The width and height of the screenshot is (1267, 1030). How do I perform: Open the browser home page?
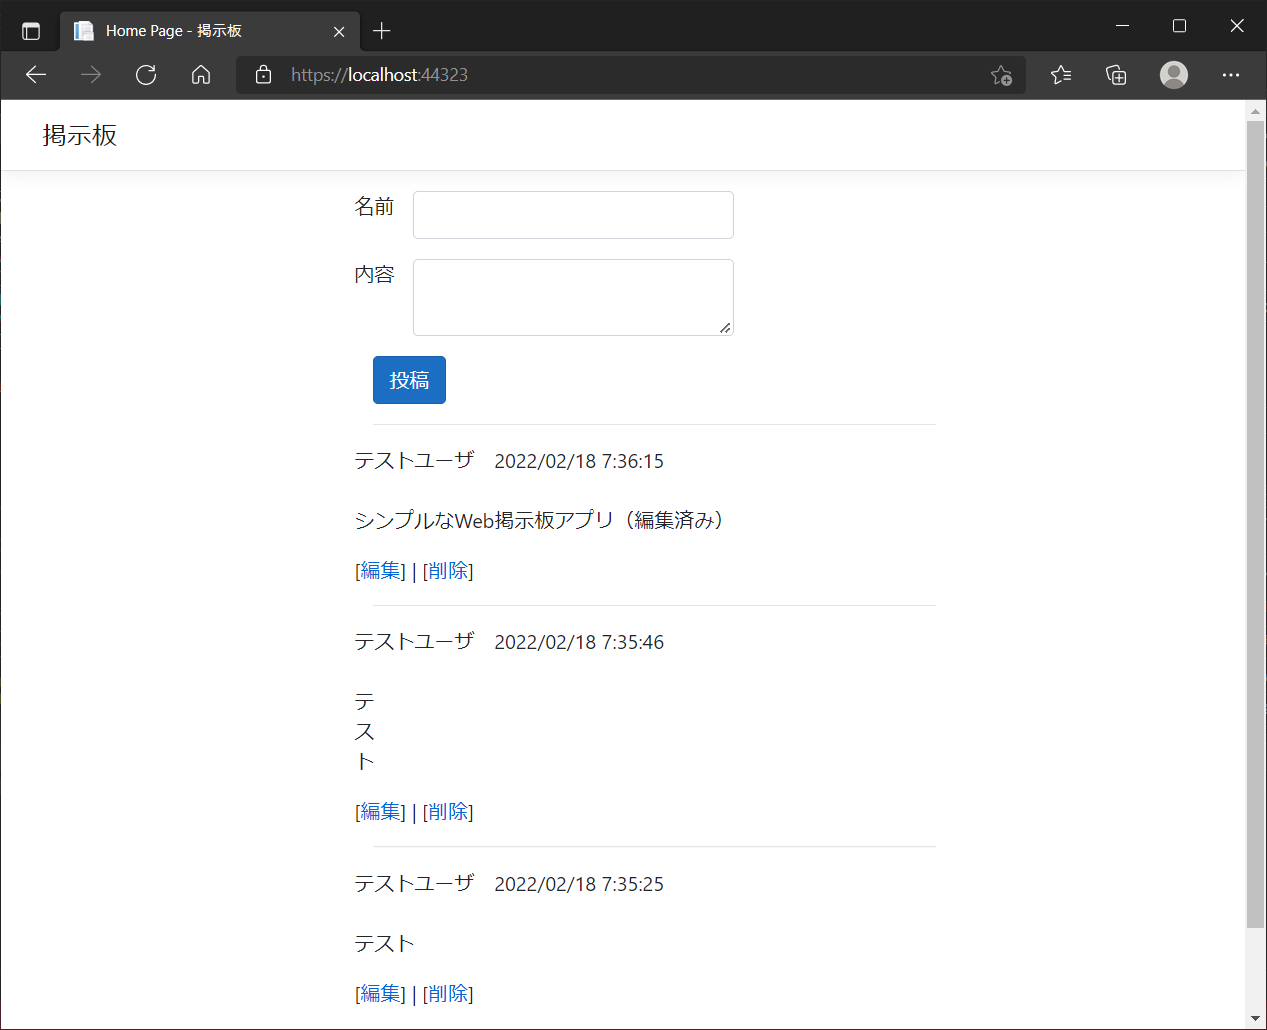pos(200,74)
